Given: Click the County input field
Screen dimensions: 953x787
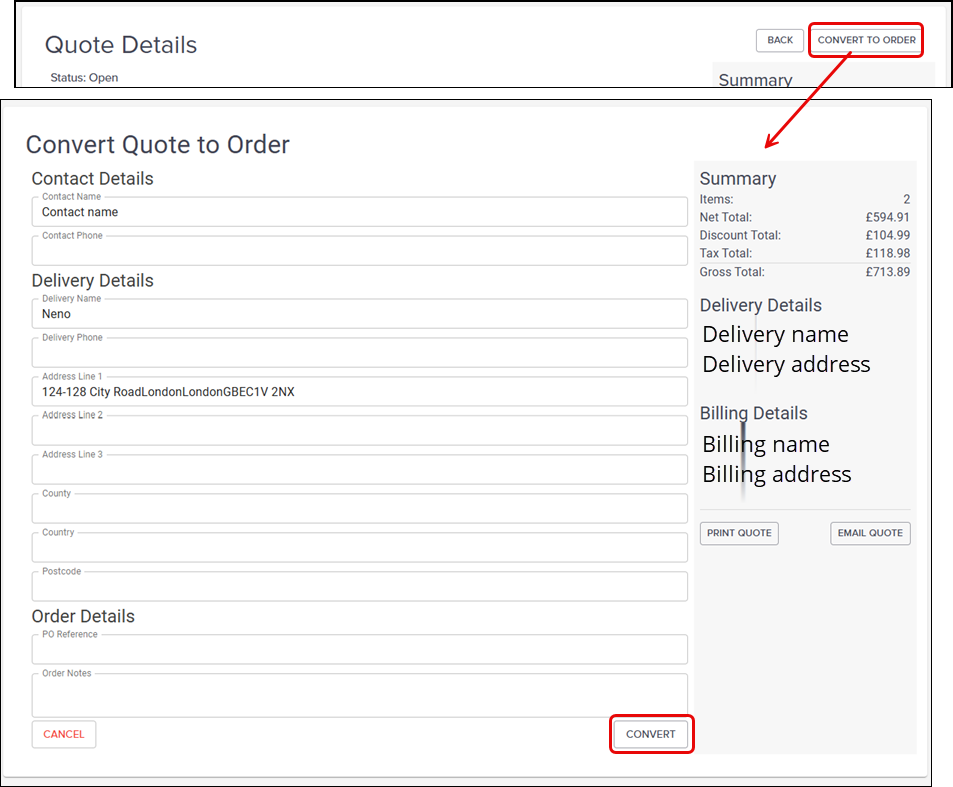Looking at the screenshot, I should coord(359,509).
